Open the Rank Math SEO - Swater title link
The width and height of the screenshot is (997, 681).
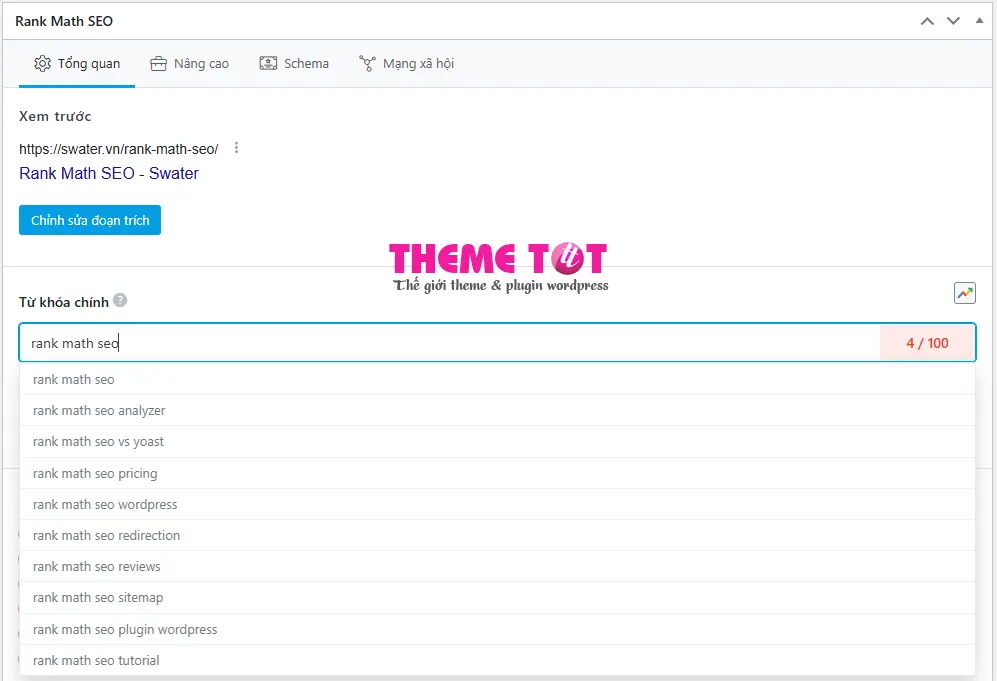[x=109, y=174]
